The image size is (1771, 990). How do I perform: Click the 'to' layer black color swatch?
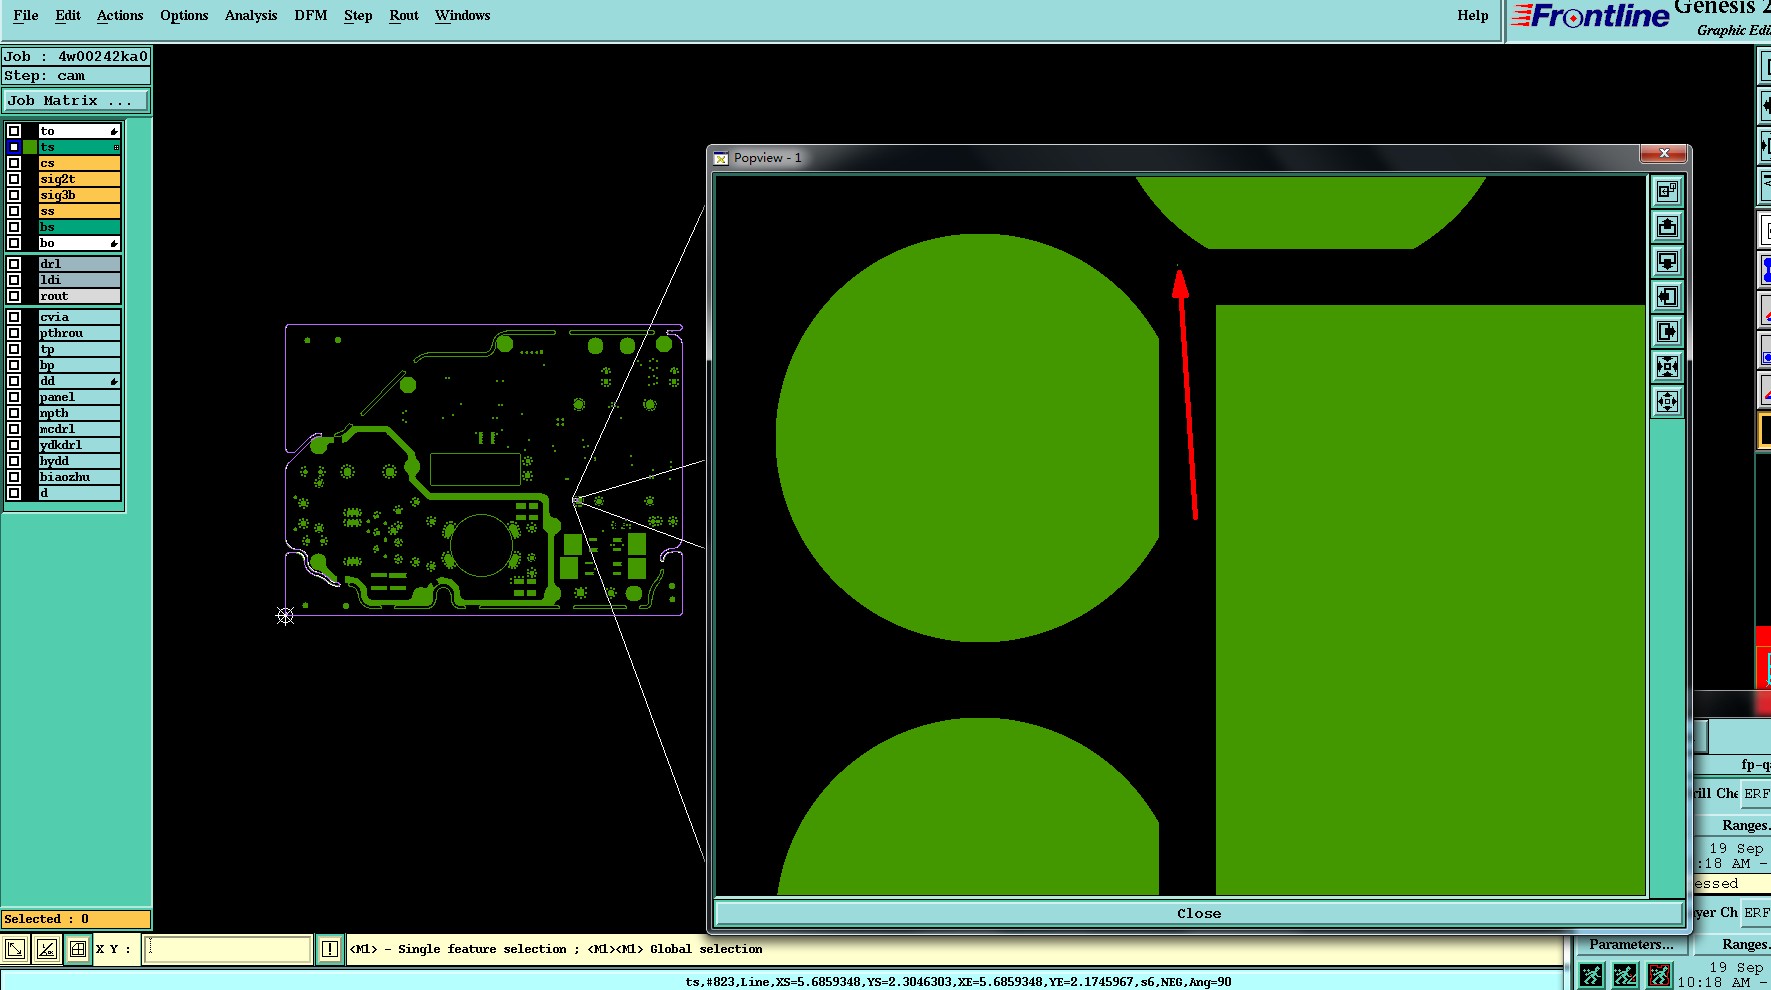tap(30, 131)
